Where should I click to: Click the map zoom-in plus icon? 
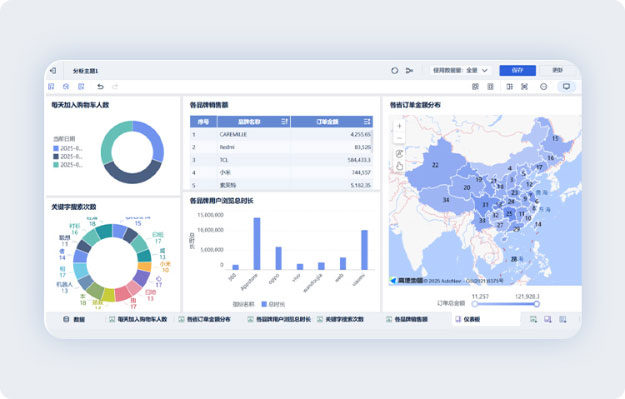(399, 126)
